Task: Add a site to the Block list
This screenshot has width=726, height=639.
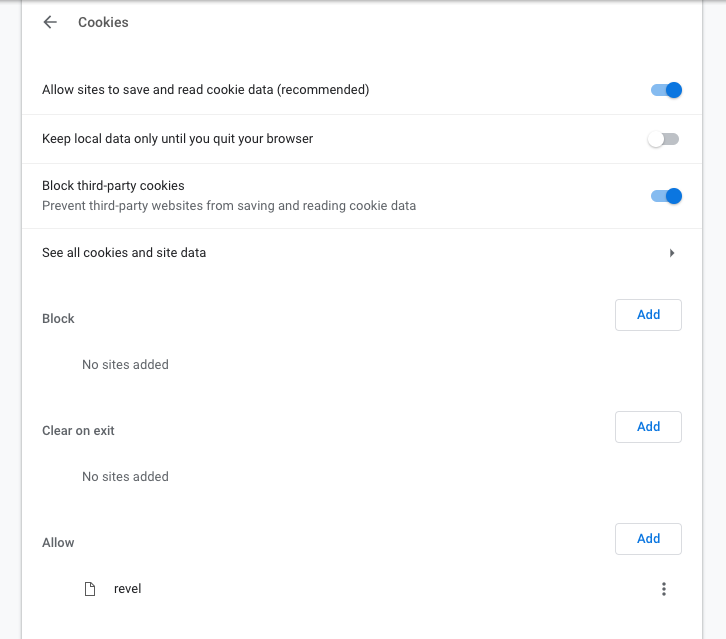Action: (x=648, y=315)
